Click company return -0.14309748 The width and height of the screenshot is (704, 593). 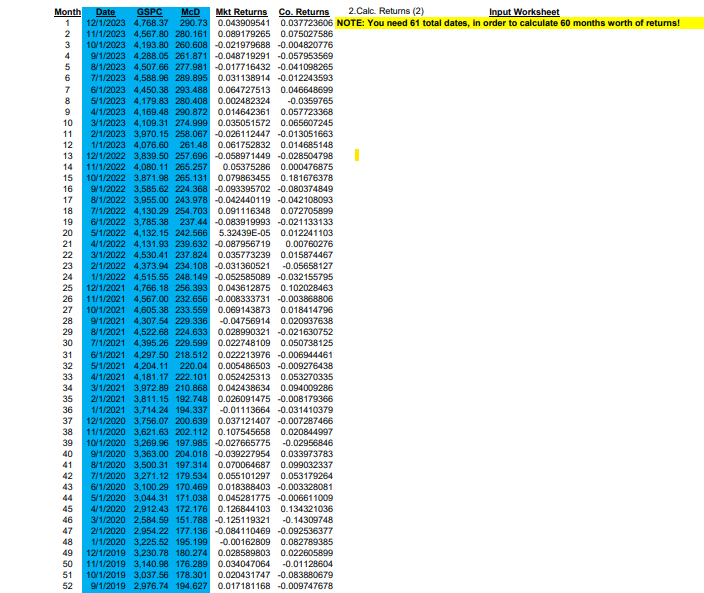coord(308,520)
